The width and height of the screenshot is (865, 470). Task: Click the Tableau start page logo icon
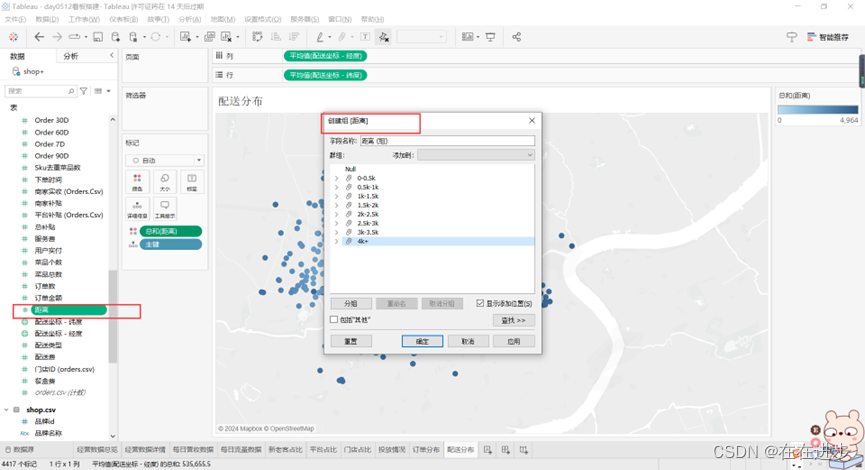pyautogui.click(x=13, y=37)
